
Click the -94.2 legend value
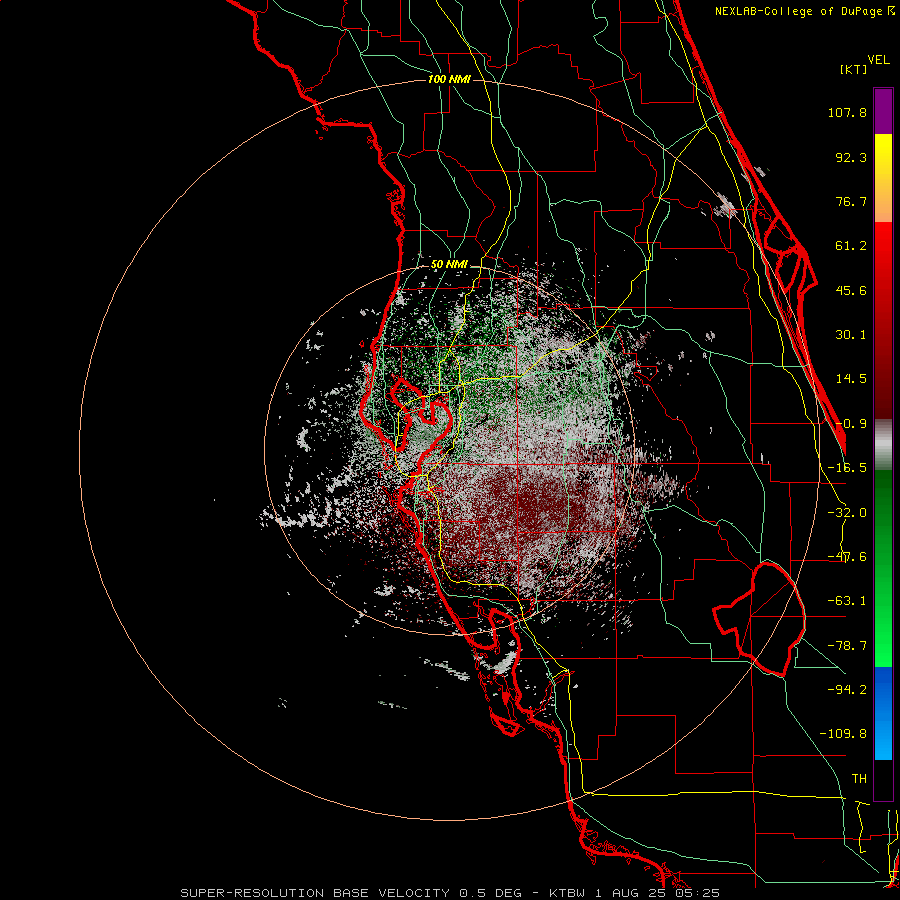coord(847,689)
